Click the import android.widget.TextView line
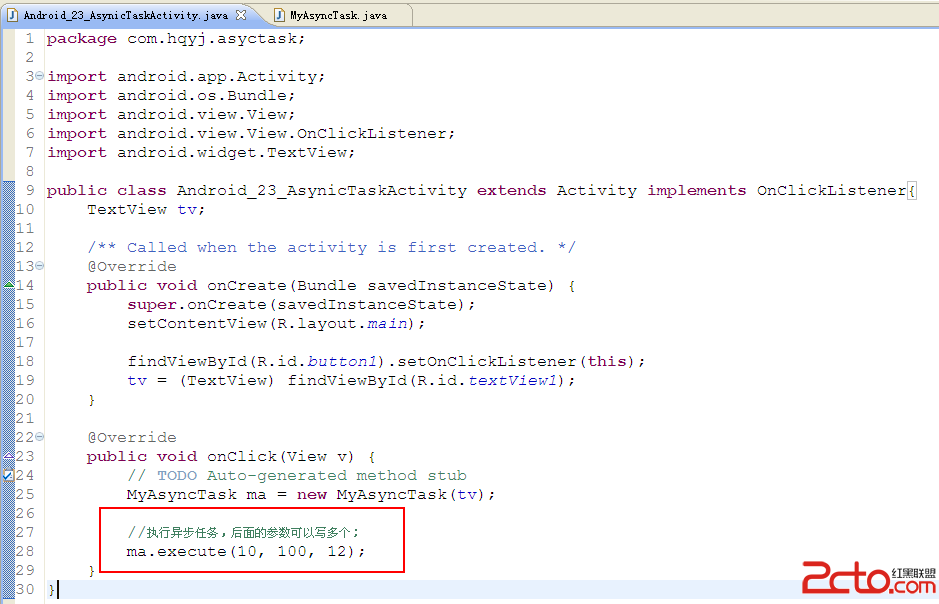This screenshot has height=604, width=939. [201, 153]
